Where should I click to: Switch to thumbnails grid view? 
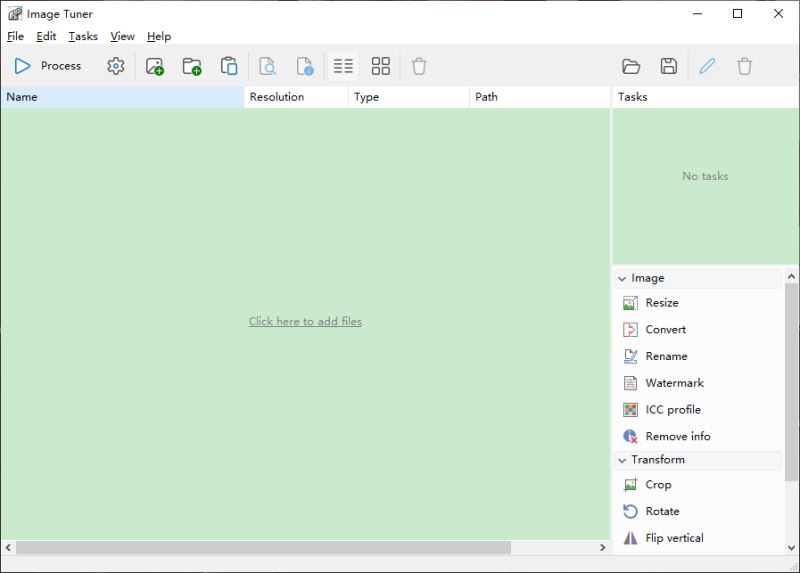[x=381, y=66]
